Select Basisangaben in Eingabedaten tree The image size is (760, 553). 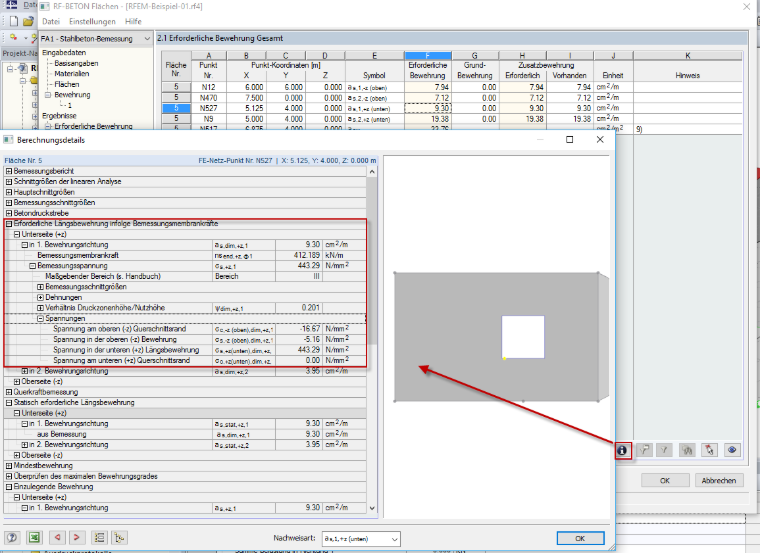(76, 63)
